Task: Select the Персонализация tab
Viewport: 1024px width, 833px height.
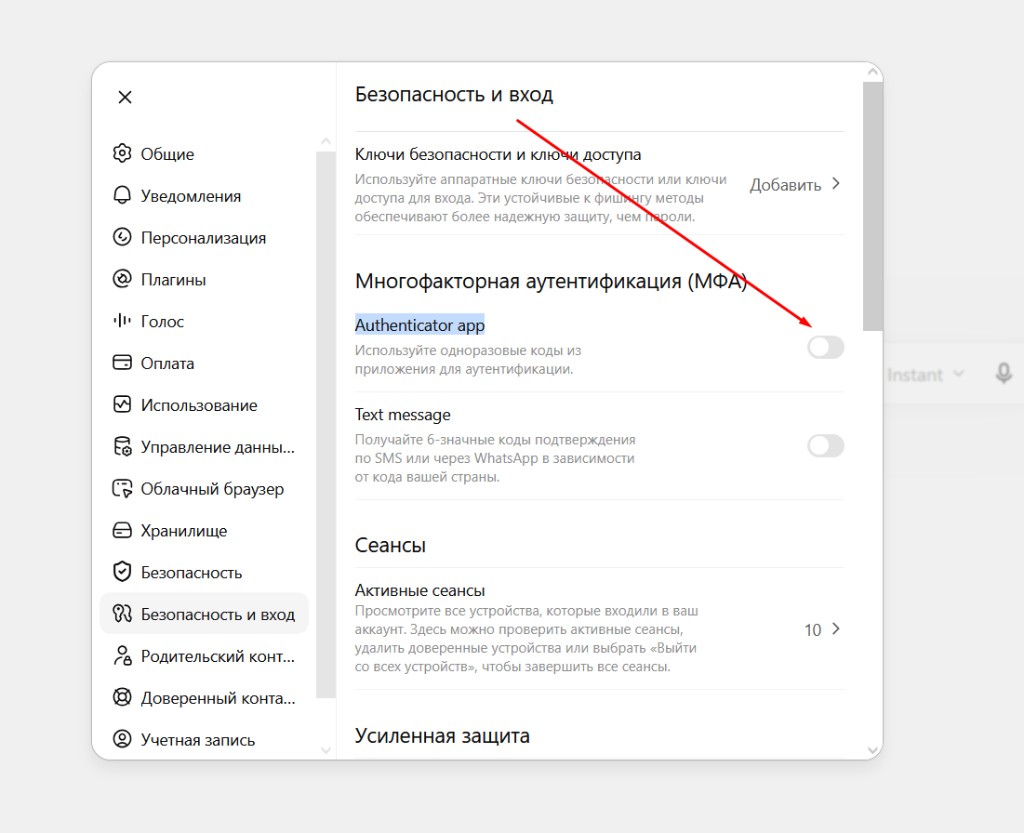Action: click(x=204, y=238)
